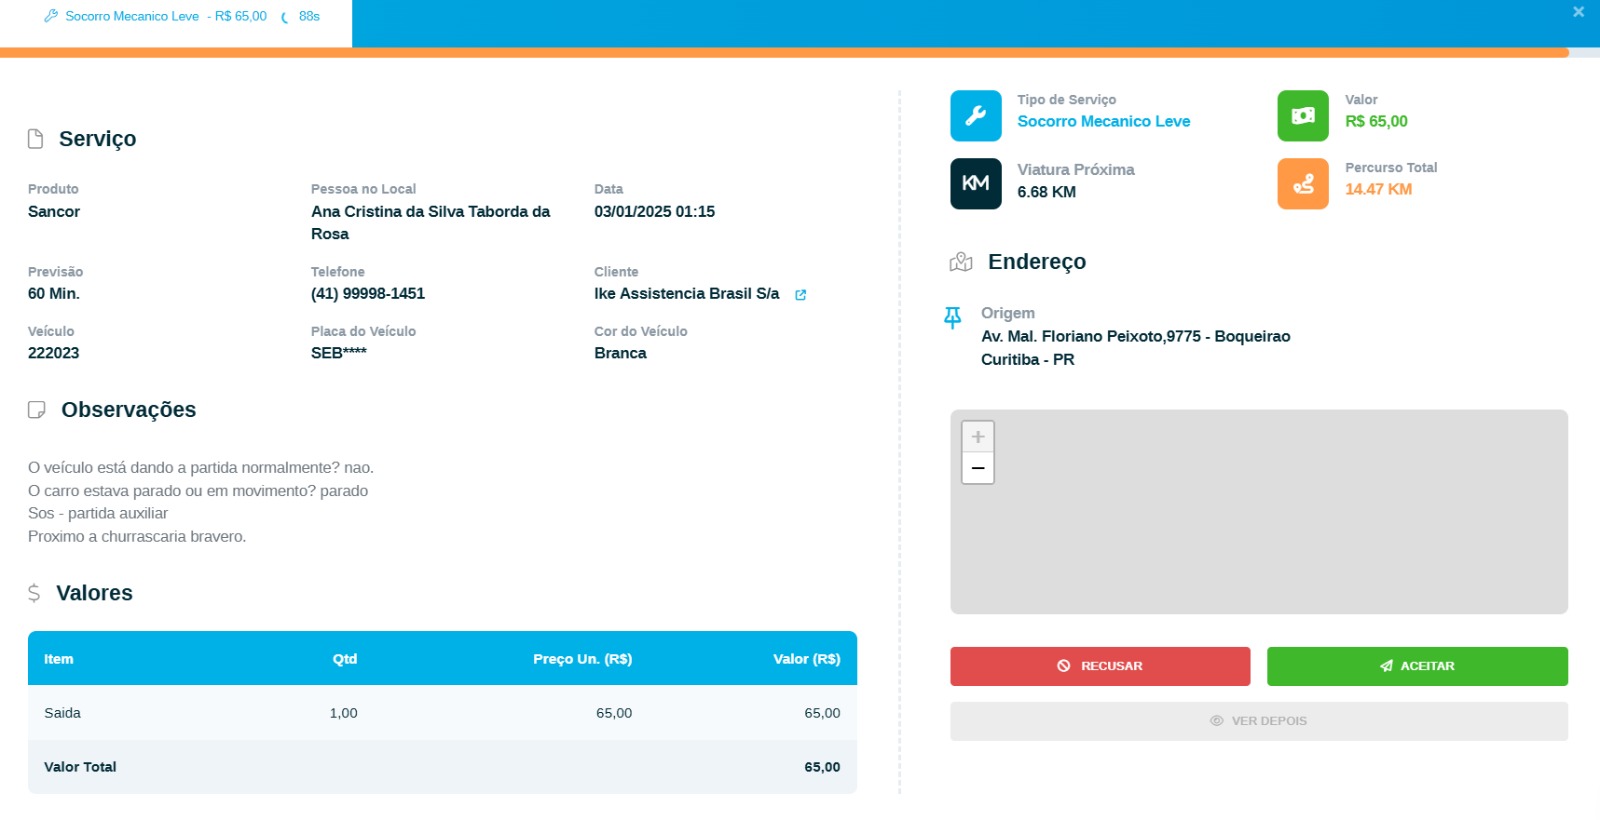Image resolution: width=1600 pixels, height=820 pixels.
Task: Refuse the service with RECUSAR button
Action: [1099, 666]
